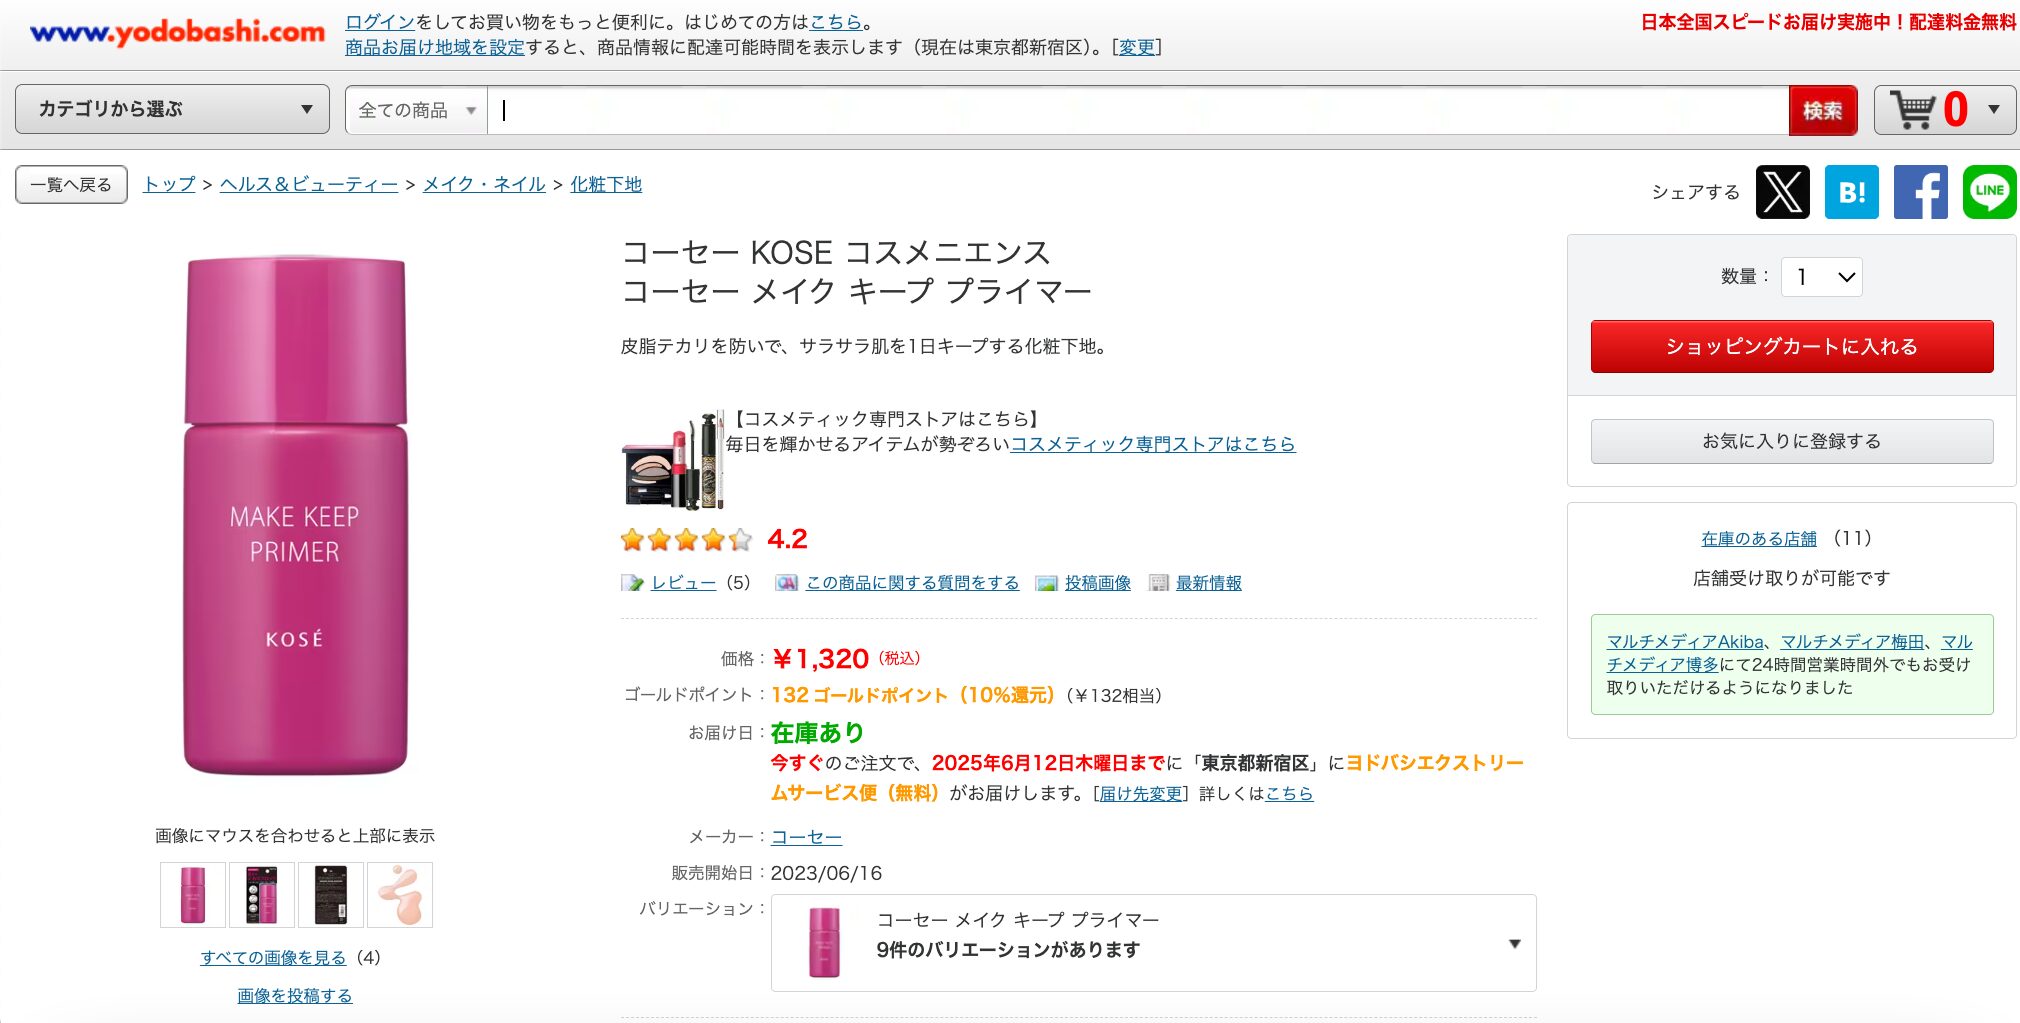The width and height of the screenshot is (2020, 1023).
Task: Open the カテゴリから選ぶ category dropdown
Action: 172,109
